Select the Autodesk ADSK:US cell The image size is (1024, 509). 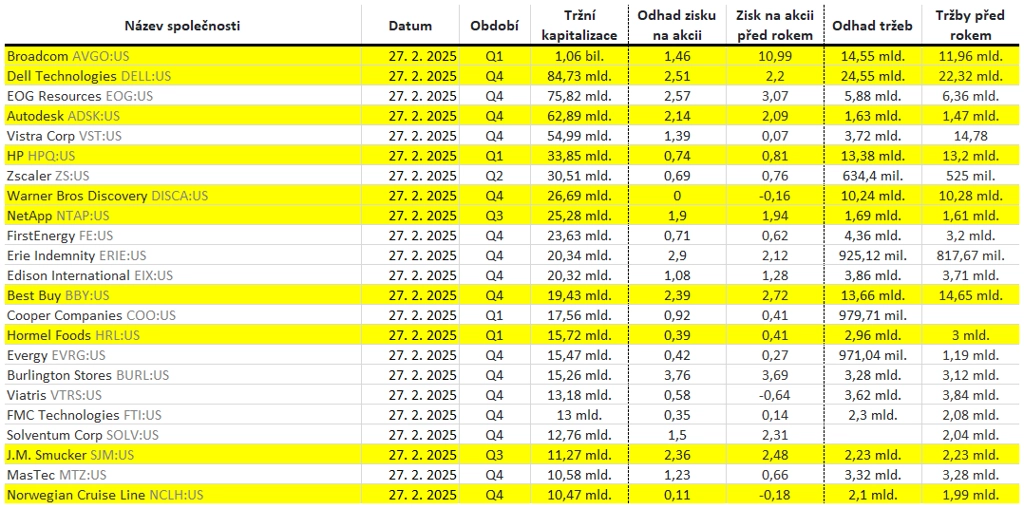pos(182,116)
